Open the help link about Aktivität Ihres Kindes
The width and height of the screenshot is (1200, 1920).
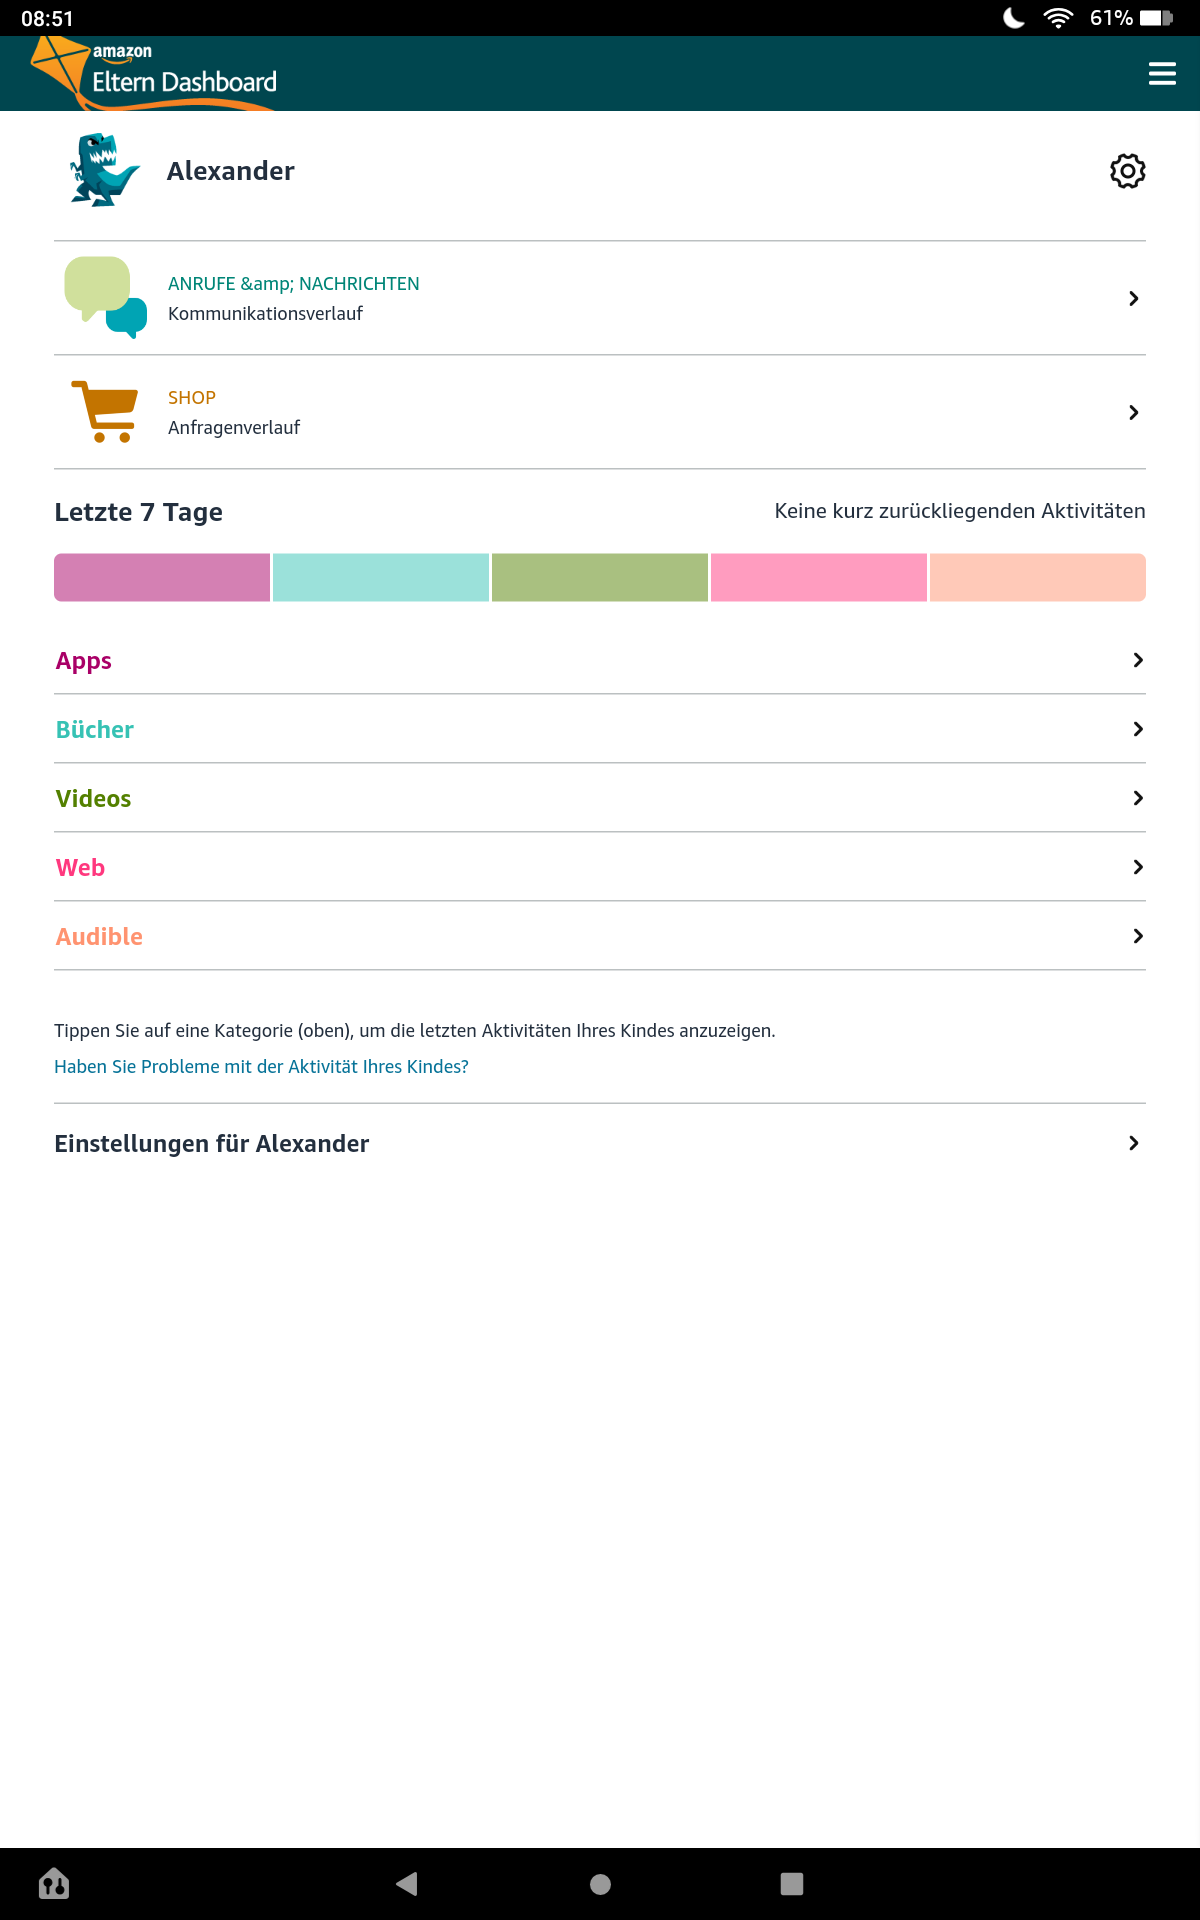261,1067
